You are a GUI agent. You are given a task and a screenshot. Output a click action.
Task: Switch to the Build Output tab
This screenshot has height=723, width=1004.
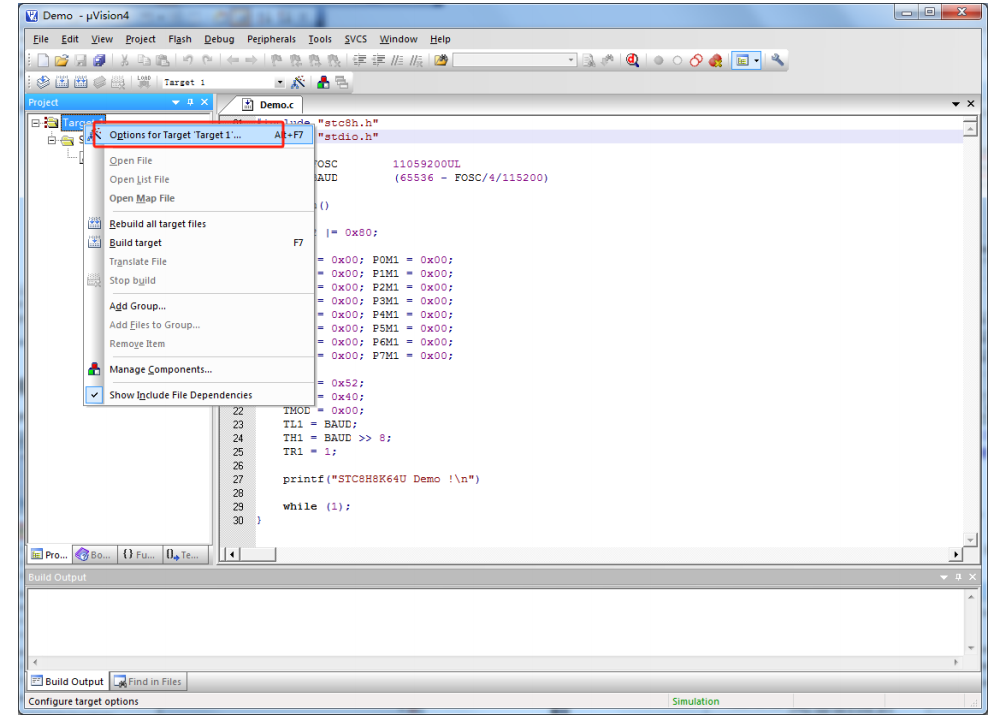[67, 681]
